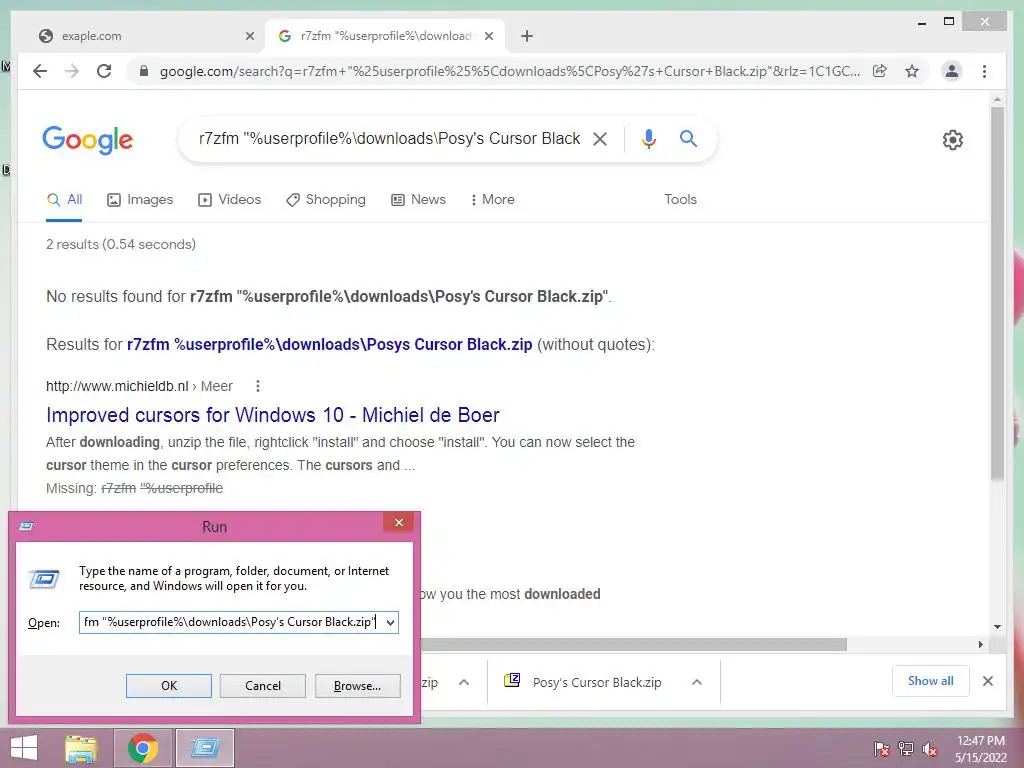Share this page from address bar
The width and height of the screenshot is (1024, 768).
pyautogui.click(x=880, y=71)
